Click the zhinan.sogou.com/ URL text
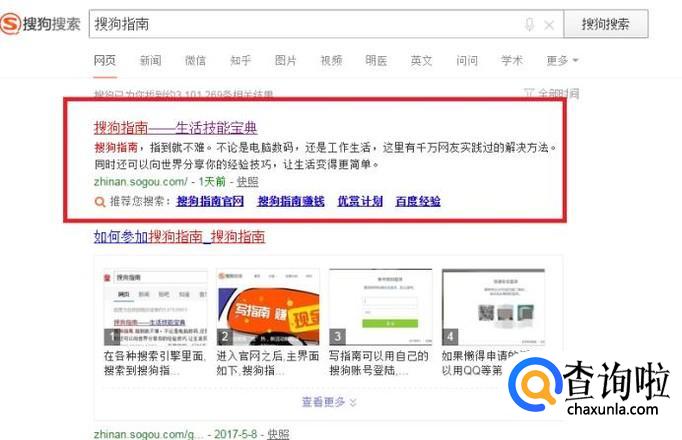 coord(140,181)
